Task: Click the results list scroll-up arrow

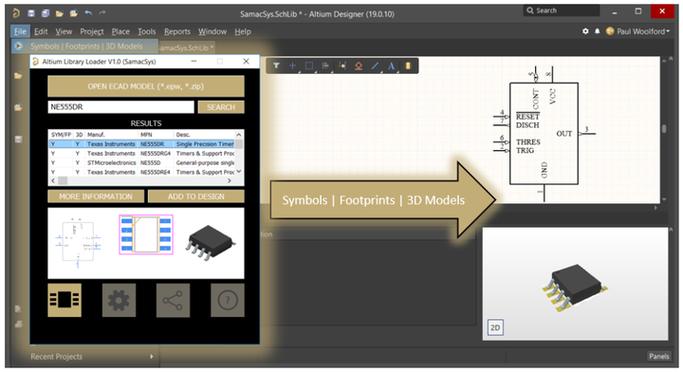Action: 239,135
